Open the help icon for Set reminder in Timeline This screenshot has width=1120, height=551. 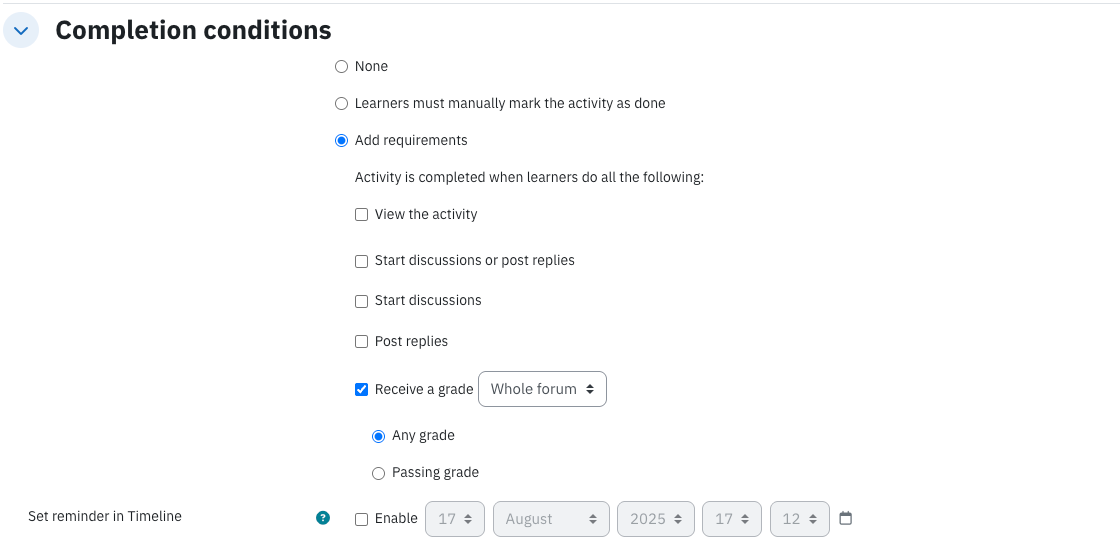(323, 518)
